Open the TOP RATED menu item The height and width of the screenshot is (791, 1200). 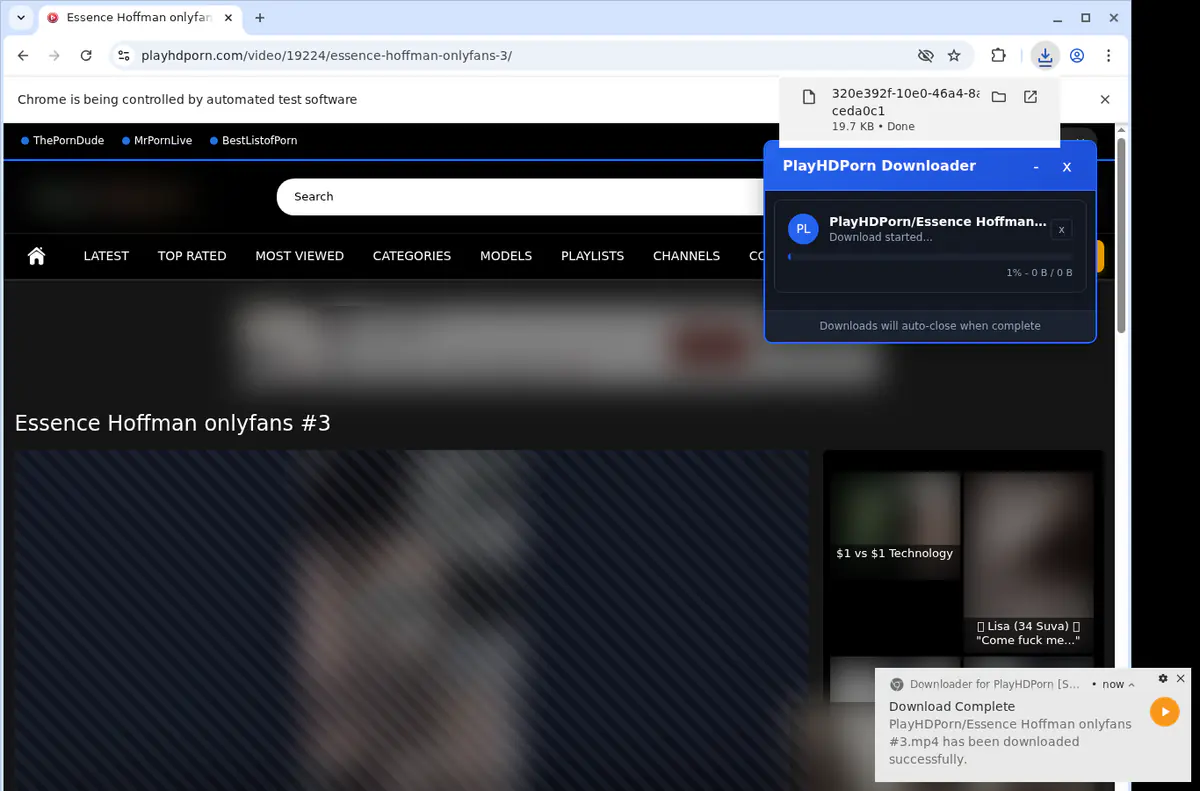click(x=192, y=256)
